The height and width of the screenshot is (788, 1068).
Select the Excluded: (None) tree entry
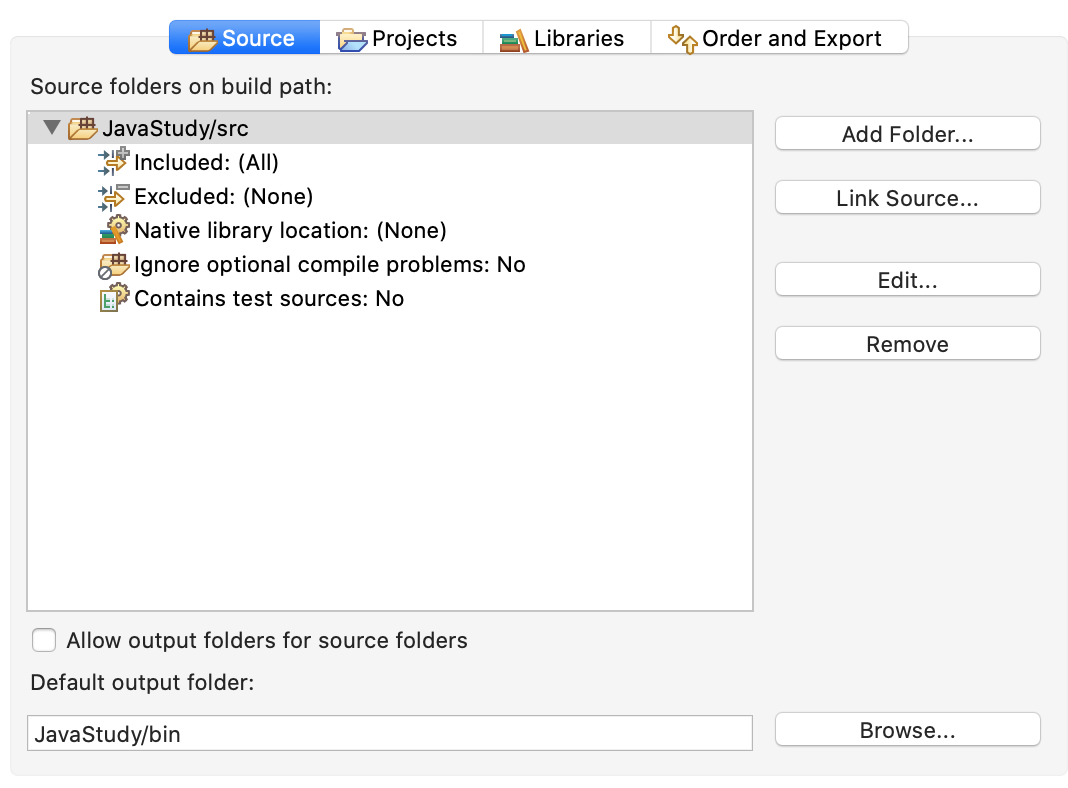coord(223,196)
